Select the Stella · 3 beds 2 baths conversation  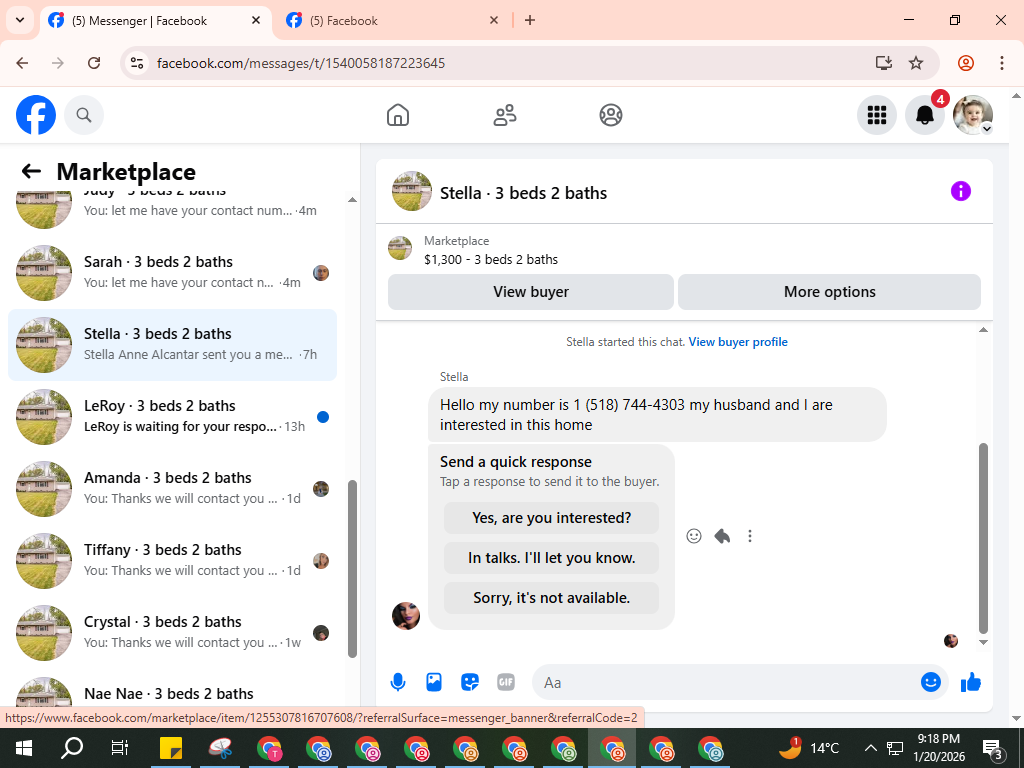pos(172,345)
